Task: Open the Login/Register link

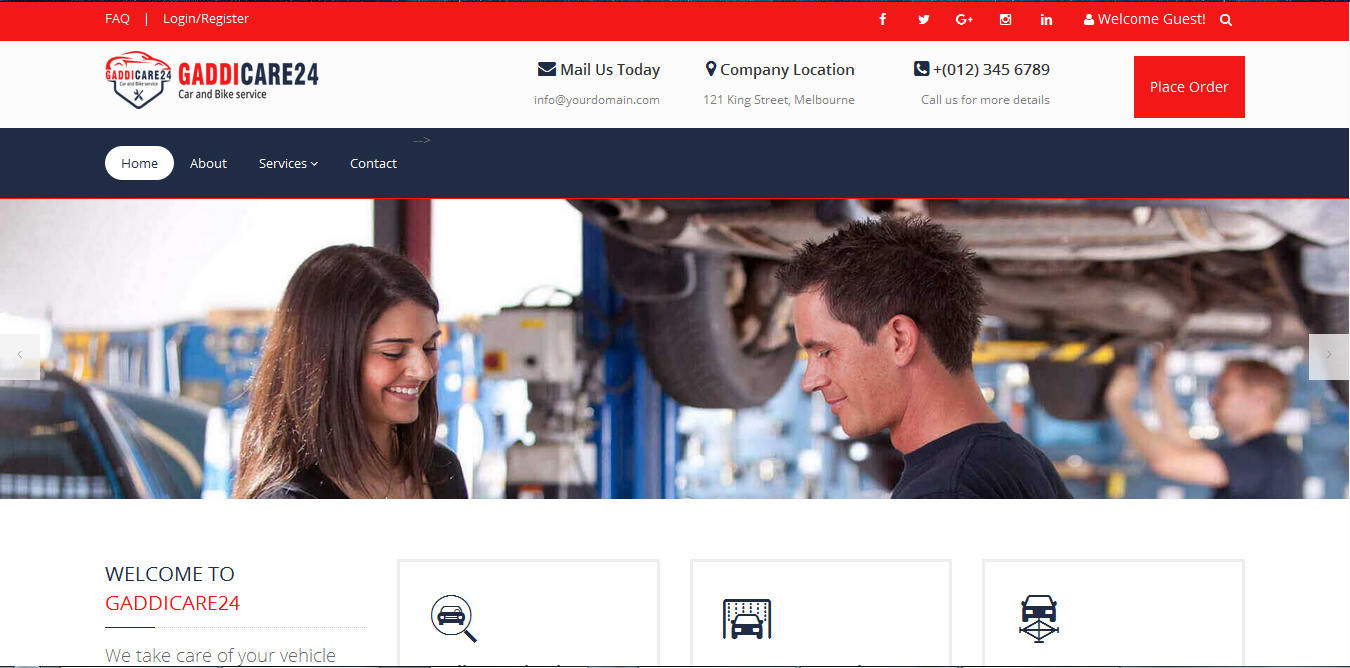Action: click(x=206, y=18)
